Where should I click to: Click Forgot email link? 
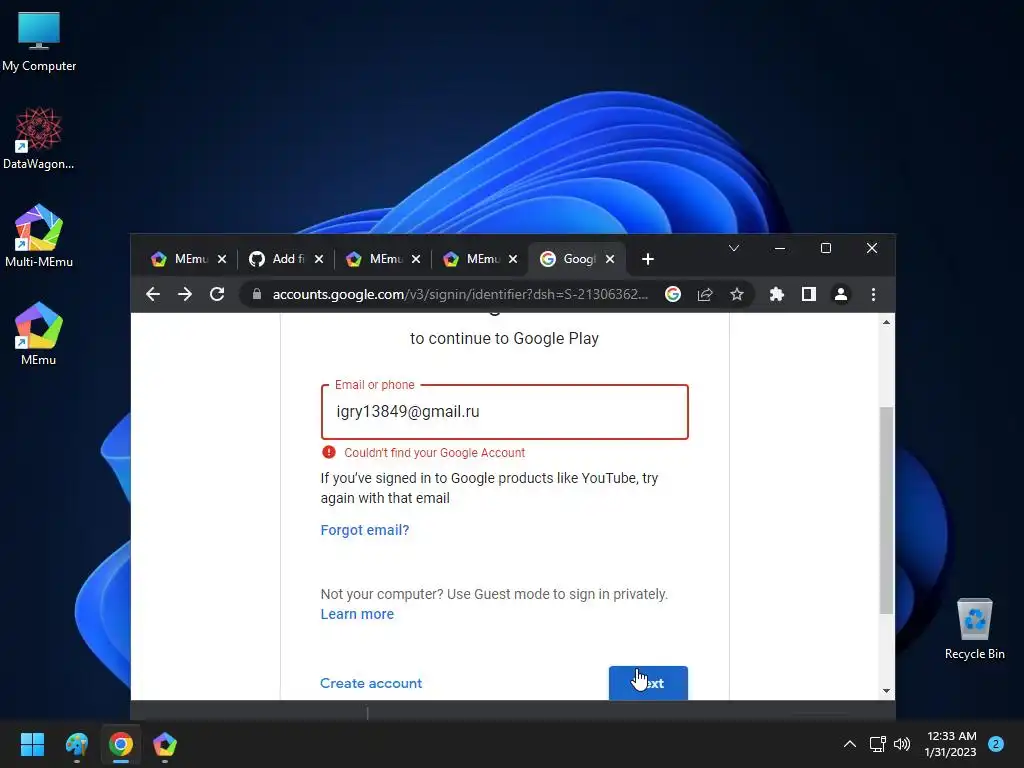pyautogui.click(x=364, y=530)
